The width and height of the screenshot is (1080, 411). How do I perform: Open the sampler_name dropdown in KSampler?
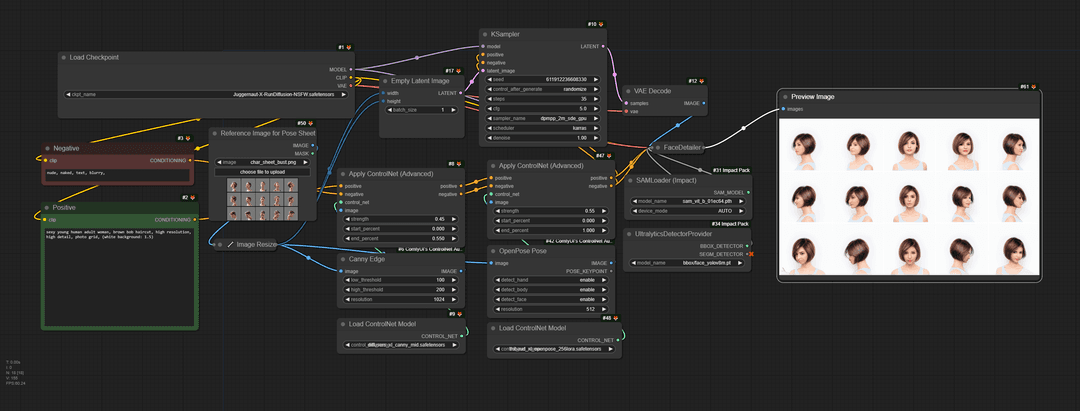click(545, 118)
